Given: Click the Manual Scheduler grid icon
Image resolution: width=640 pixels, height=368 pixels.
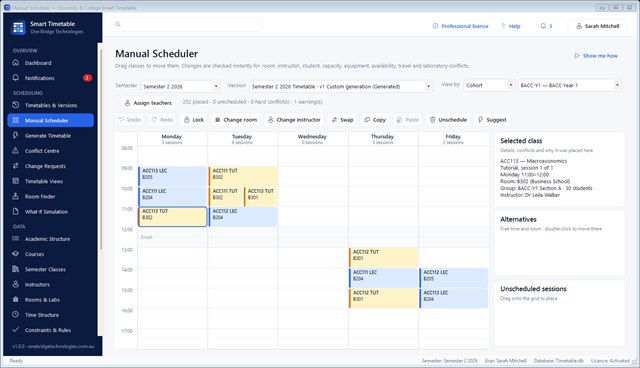Looking at the screenshot, I should pos(16,120).
